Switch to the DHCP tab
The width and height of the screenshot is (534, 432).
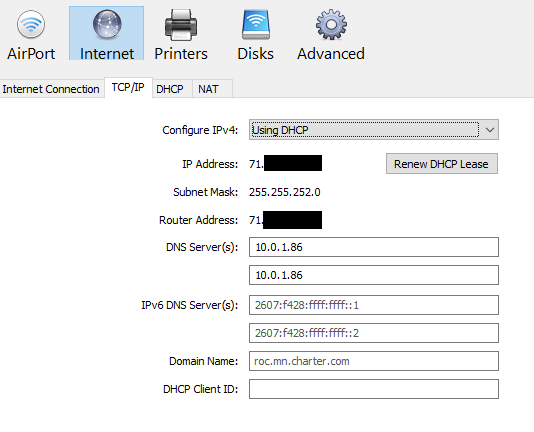[170, 89]
